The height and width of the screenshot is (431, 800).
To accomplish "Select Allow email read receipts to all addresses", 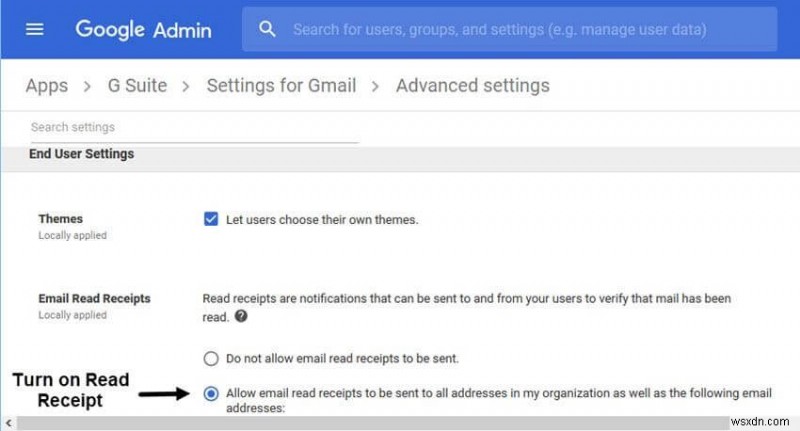I will coord(211,393).
